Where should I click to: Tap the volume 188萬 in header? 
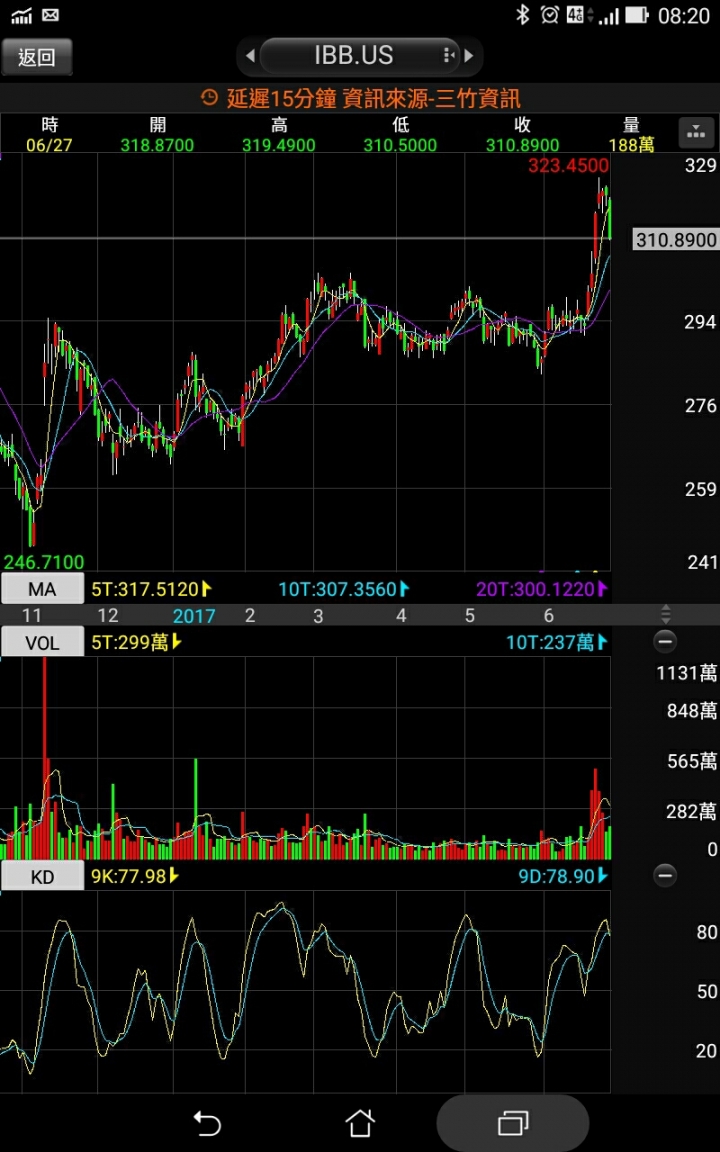coord(632,145)
